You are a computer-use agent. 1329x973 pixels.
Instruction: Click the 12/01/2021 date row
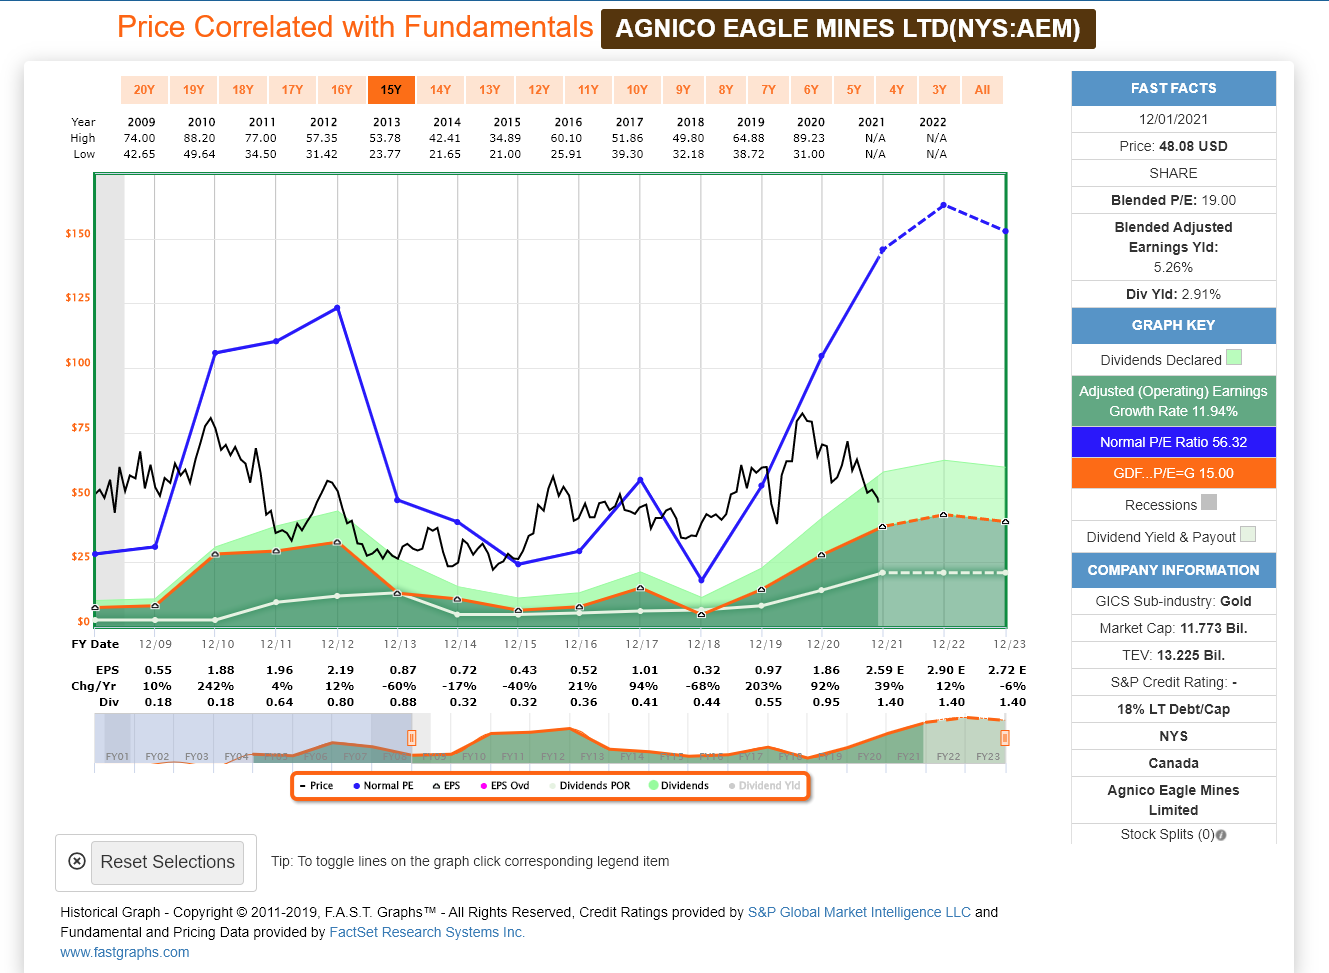coord(1174,119)
